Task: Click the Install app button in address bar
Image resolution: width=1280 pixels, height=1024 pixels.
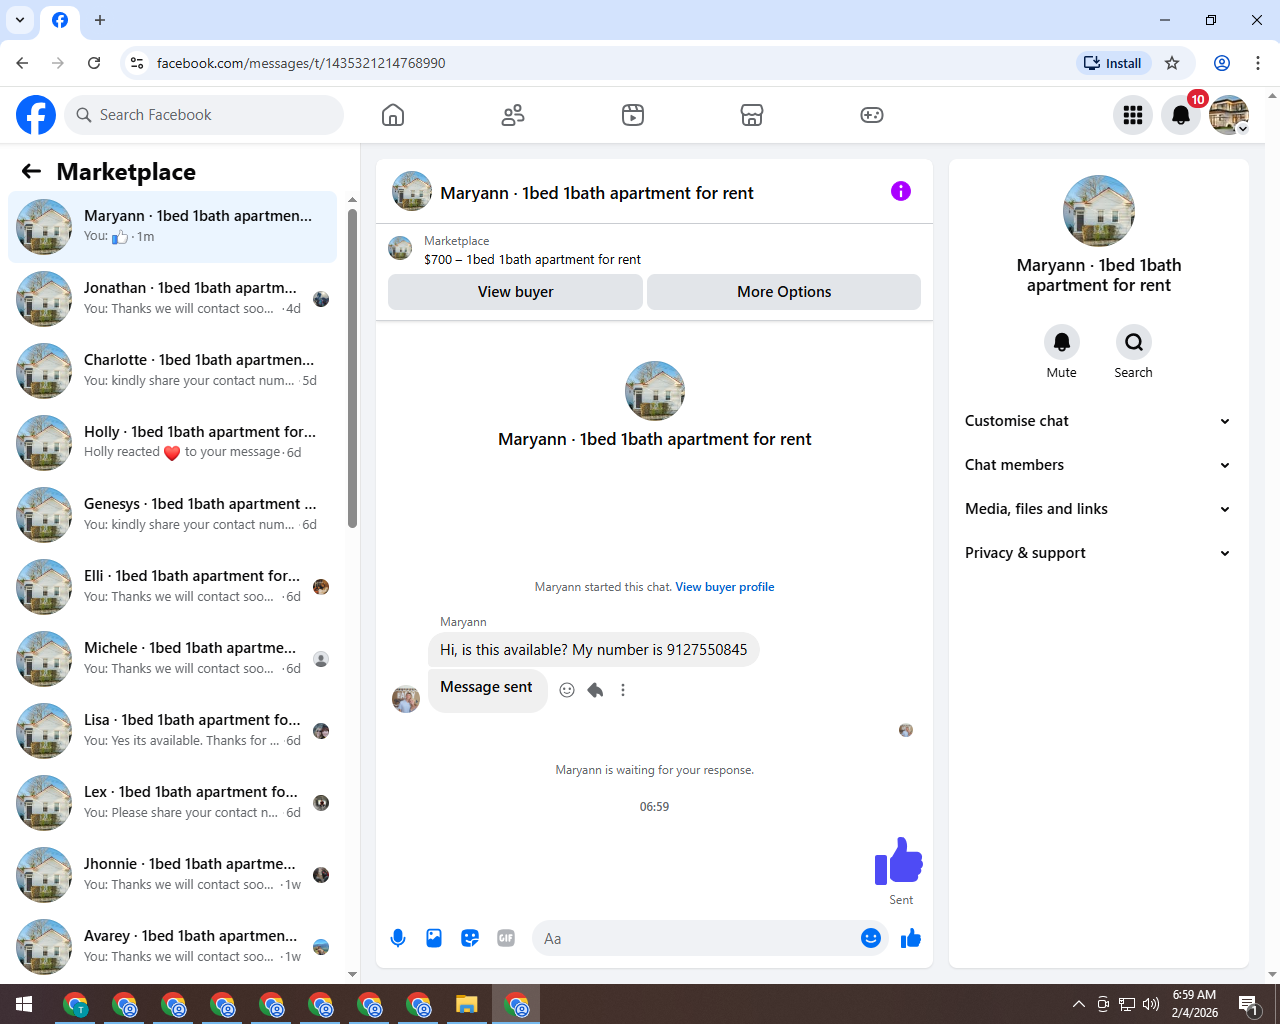Action: click(1114, 63)
